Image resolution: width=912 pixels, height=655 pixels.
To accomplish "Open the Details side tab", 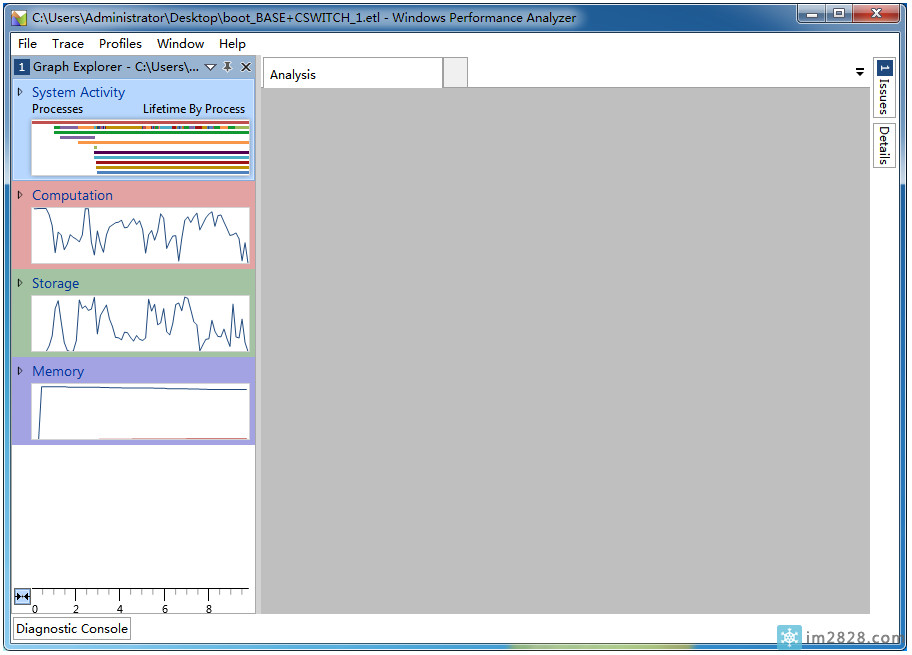I will click(x=884, y=145).
